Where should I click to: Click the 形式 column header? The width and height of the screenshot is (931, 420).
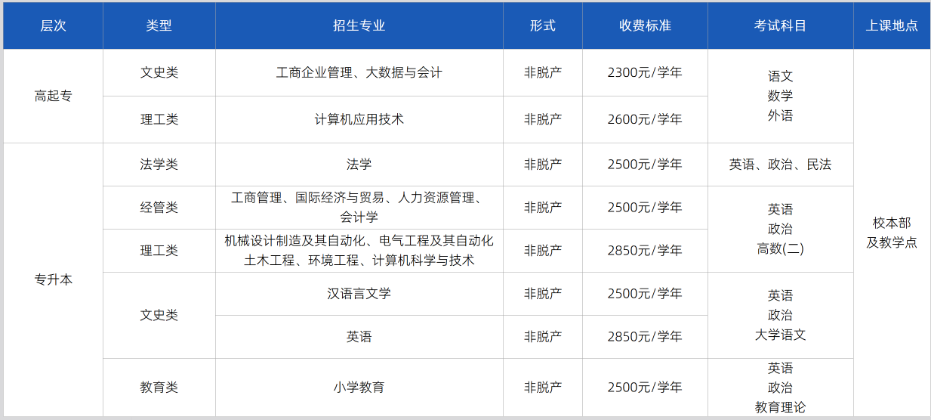click(543, 26)
